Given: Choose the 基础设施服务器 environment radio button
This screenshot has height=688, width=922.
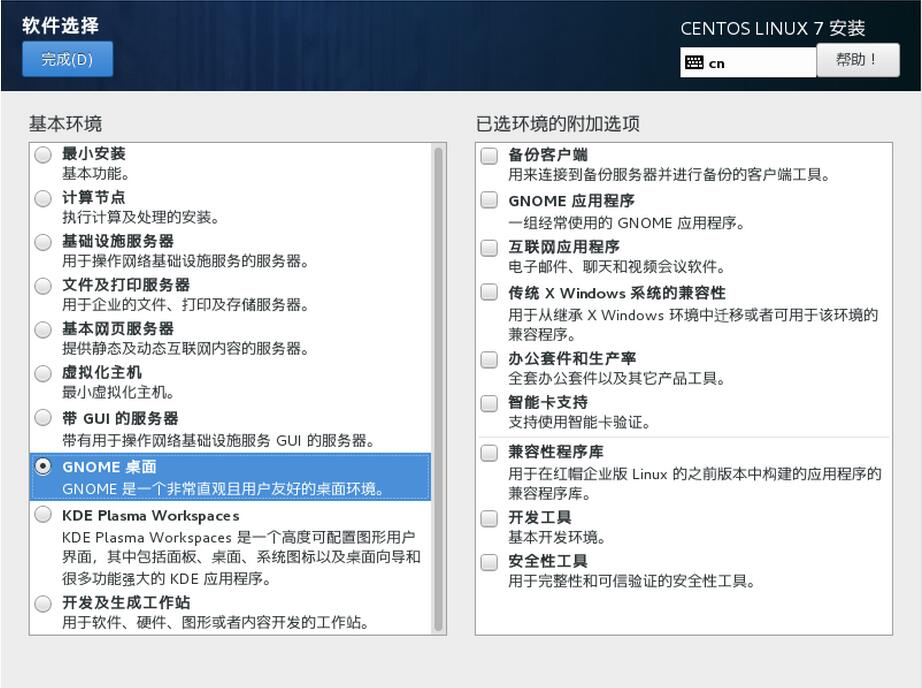Looking at the screenshot, I should coord(43,242).
